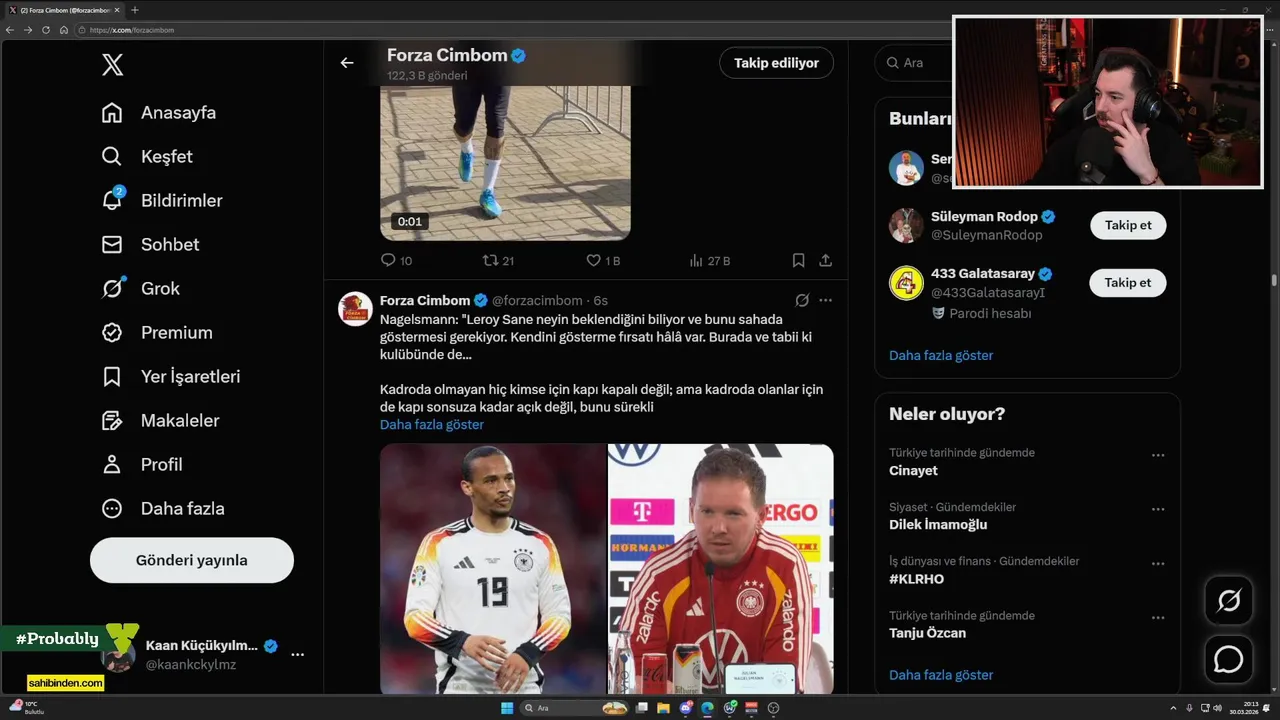This screenshot has height=720, width=1280.
Task: Open options dots for Tanju Özcan trend
Action: [1158, 617]
